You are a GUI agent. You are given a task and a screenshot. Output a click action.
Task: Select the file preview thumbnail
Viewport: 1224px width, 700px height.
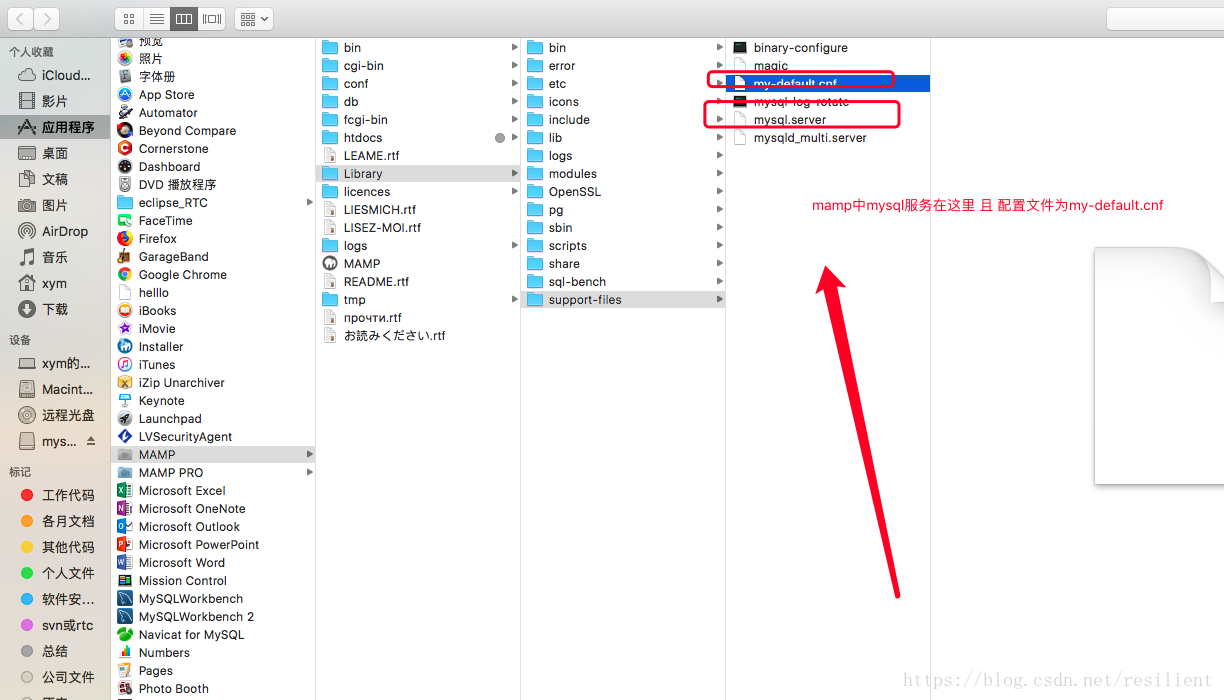click(x=1159, y=366)
